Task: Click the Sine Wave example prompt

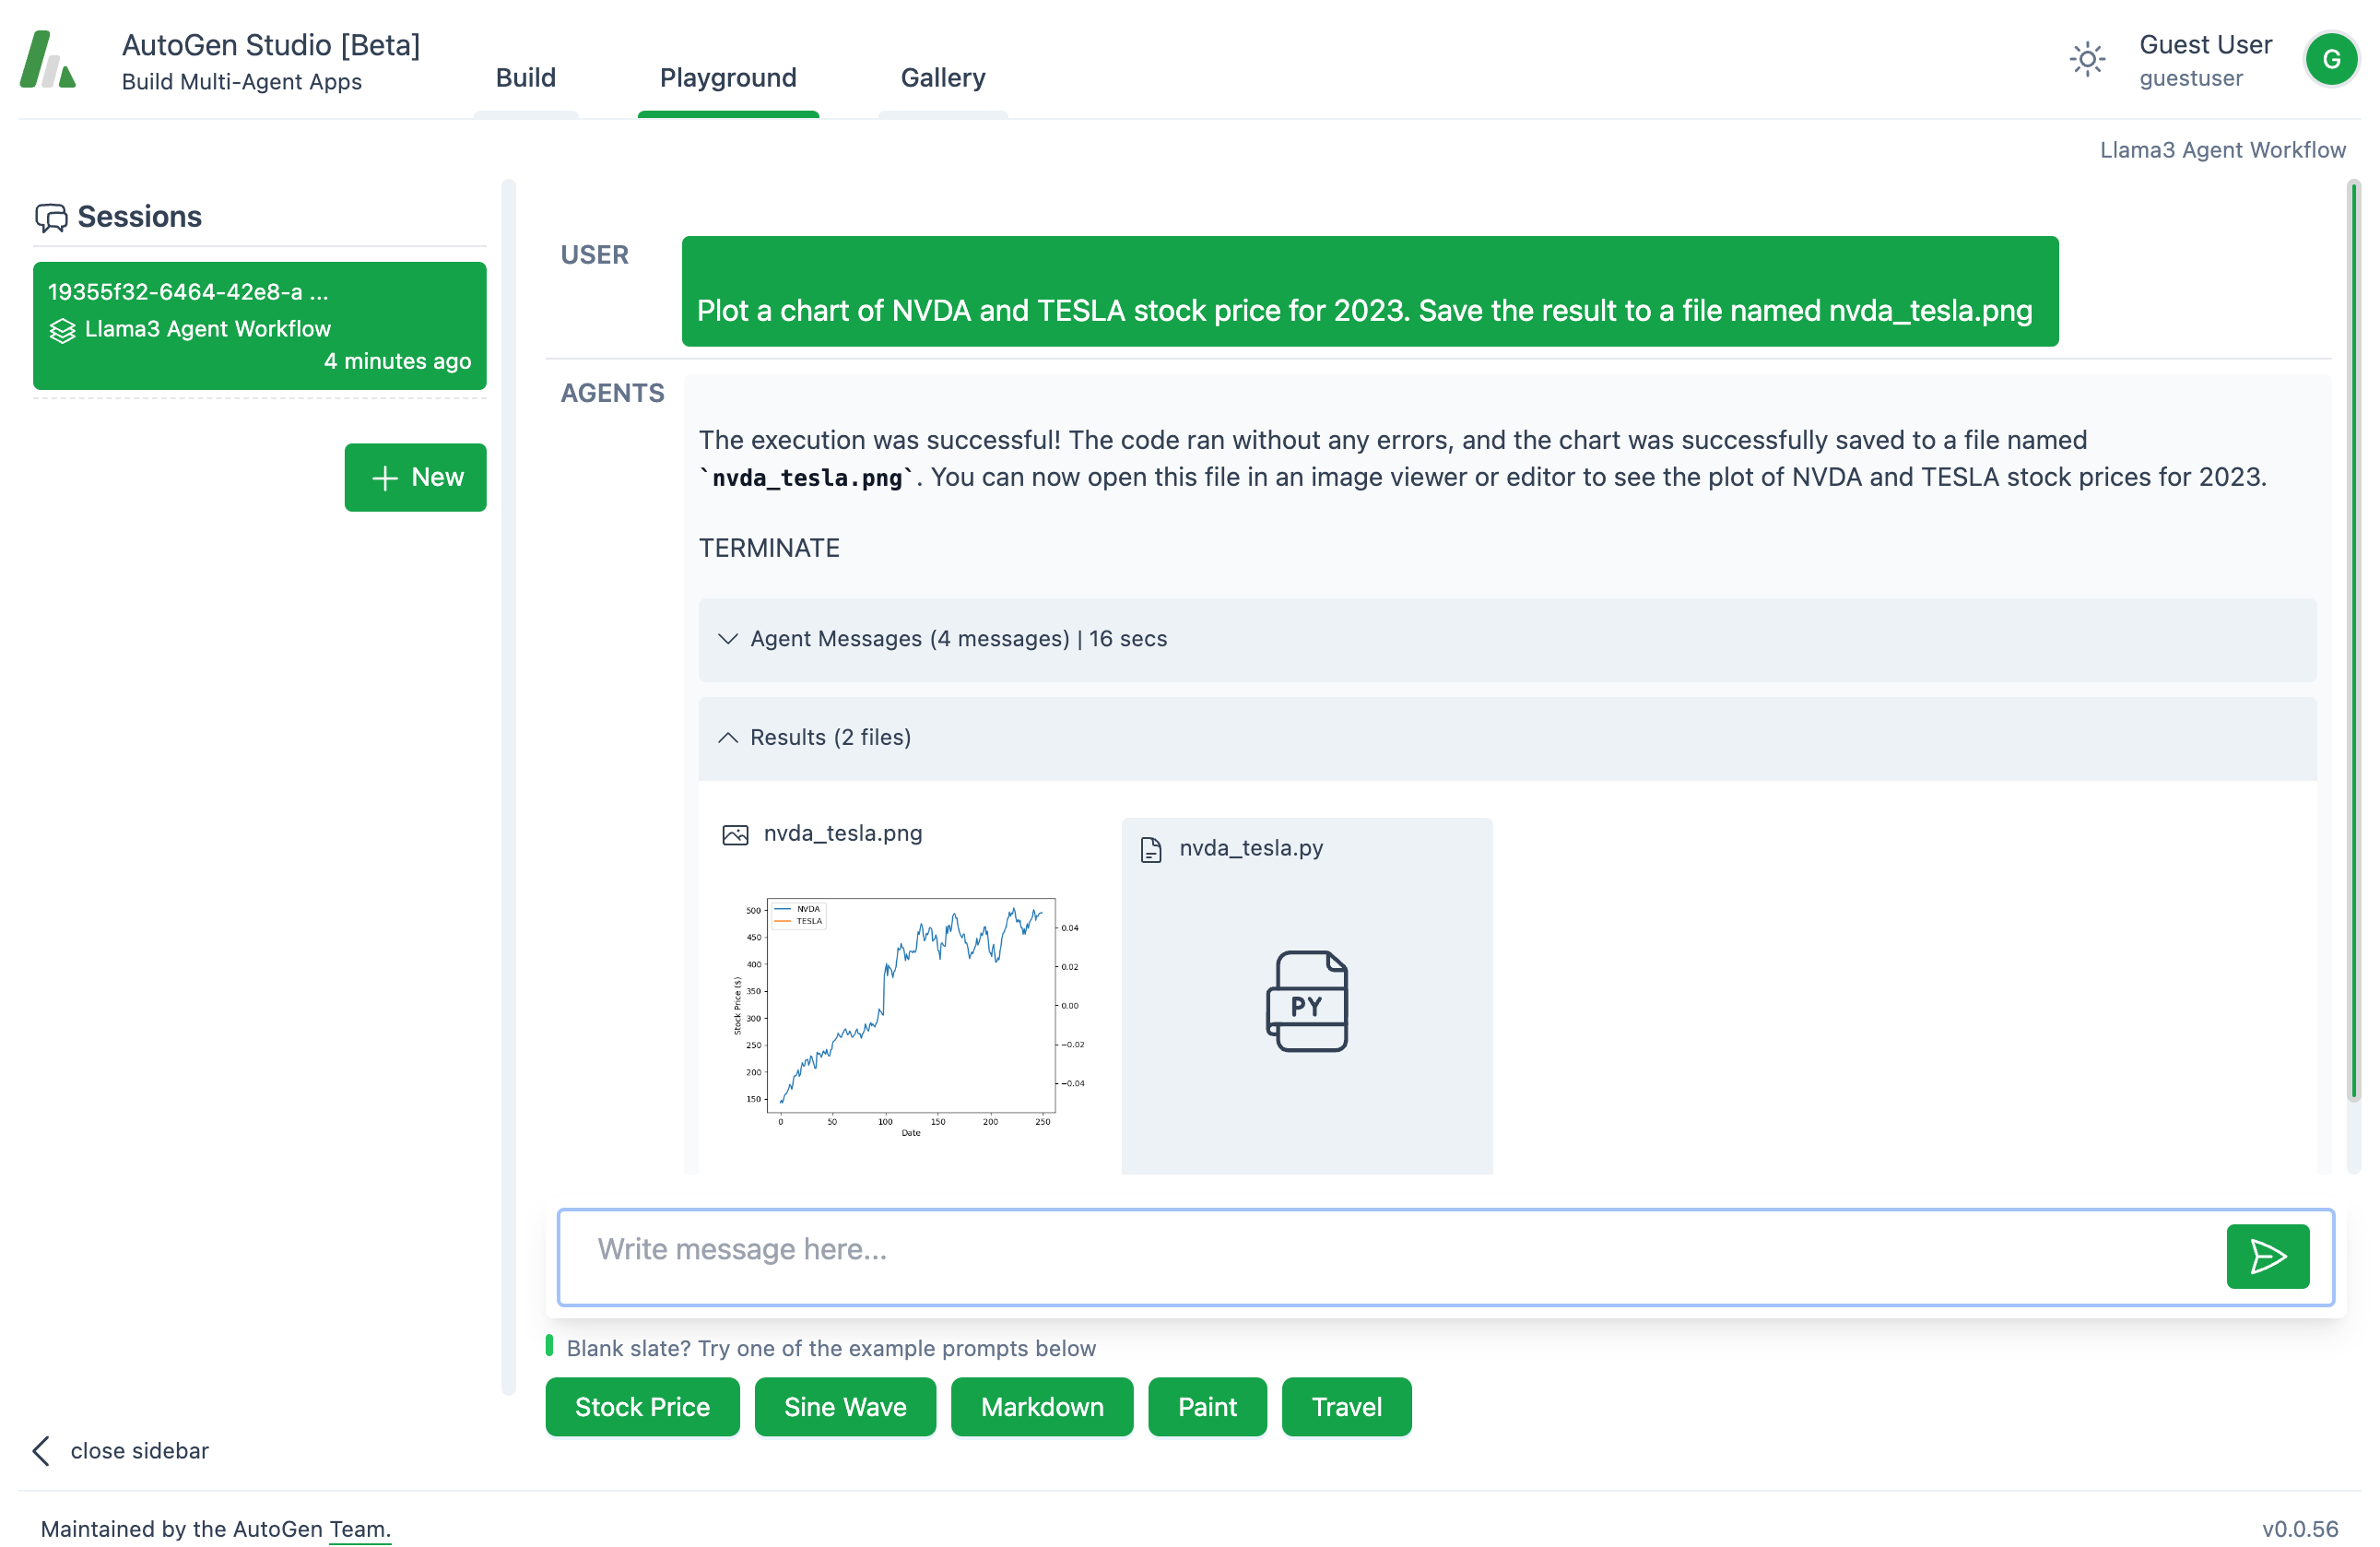Action: point(844,1407)
